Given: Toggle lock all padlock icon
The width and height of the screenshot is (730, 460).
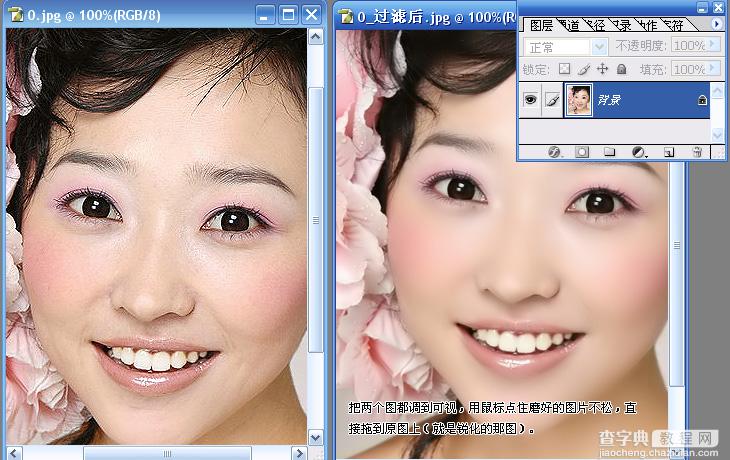Looking at the screenshot, I should (621, 69).
